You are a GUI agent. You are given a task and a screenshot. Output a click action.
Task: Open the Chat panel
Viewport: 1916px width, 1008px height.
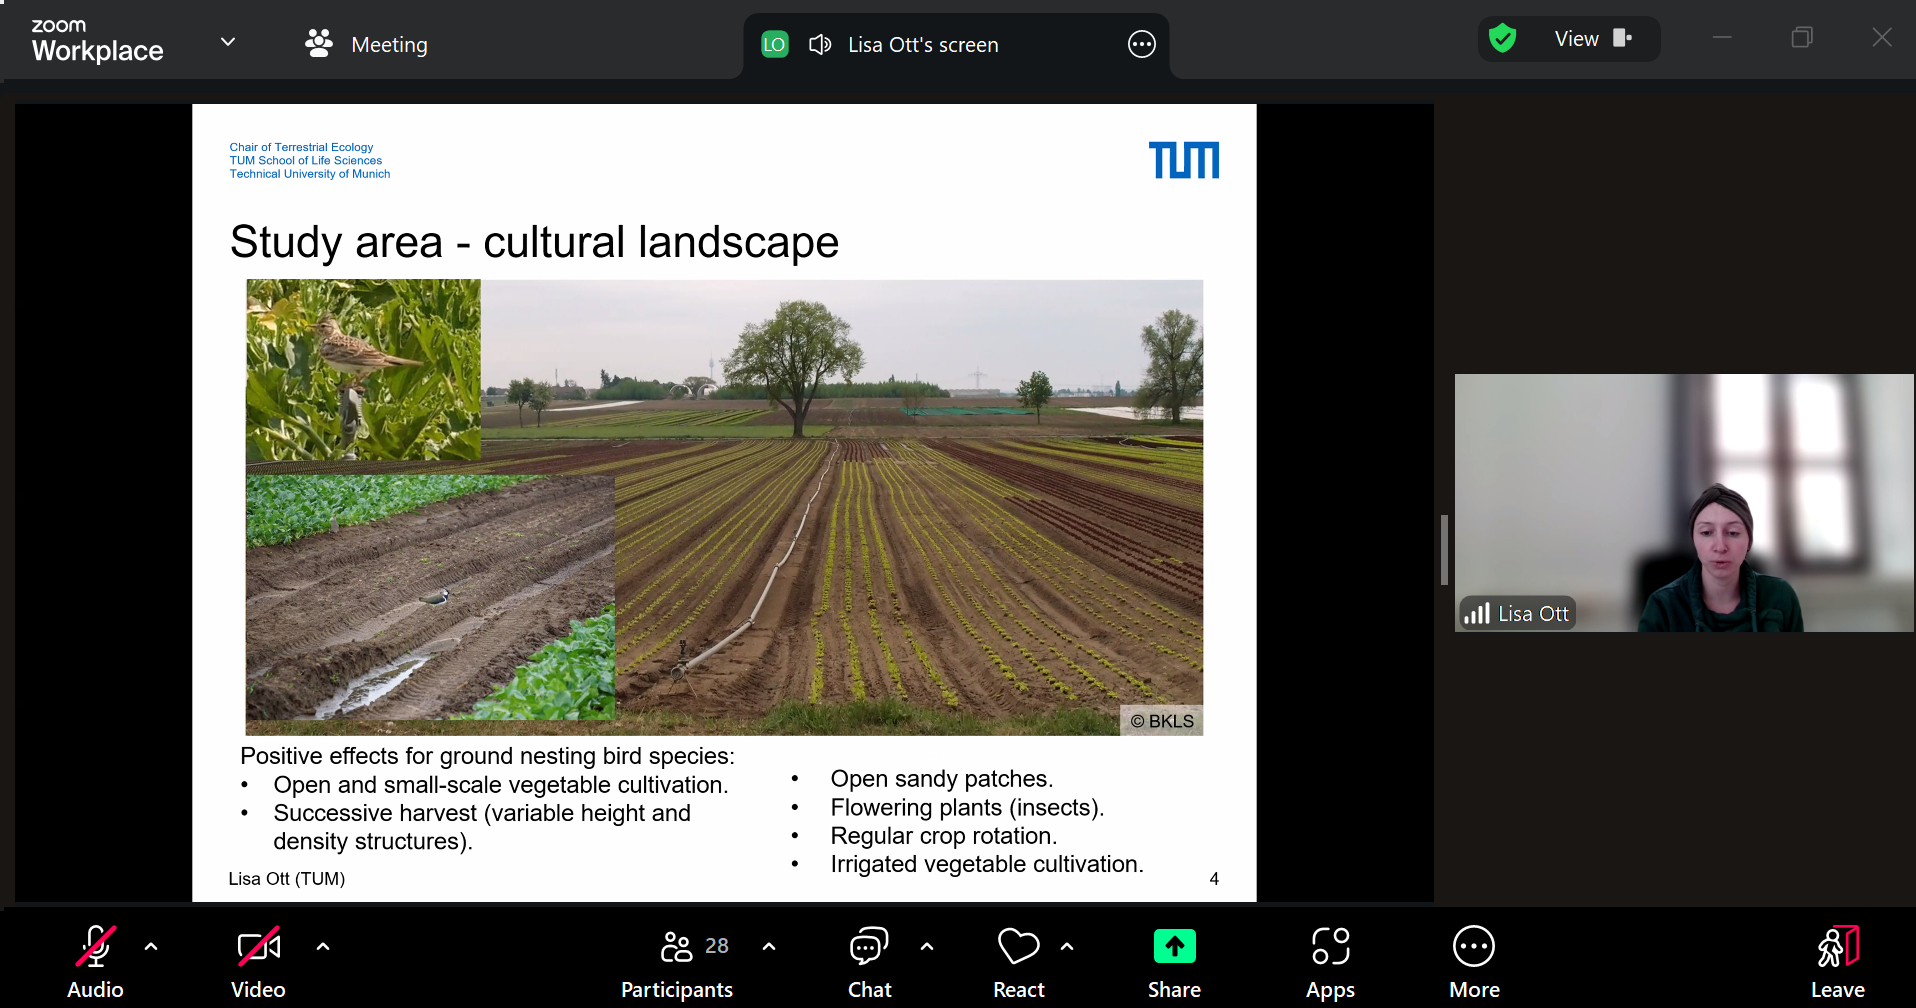pos(869,961)
